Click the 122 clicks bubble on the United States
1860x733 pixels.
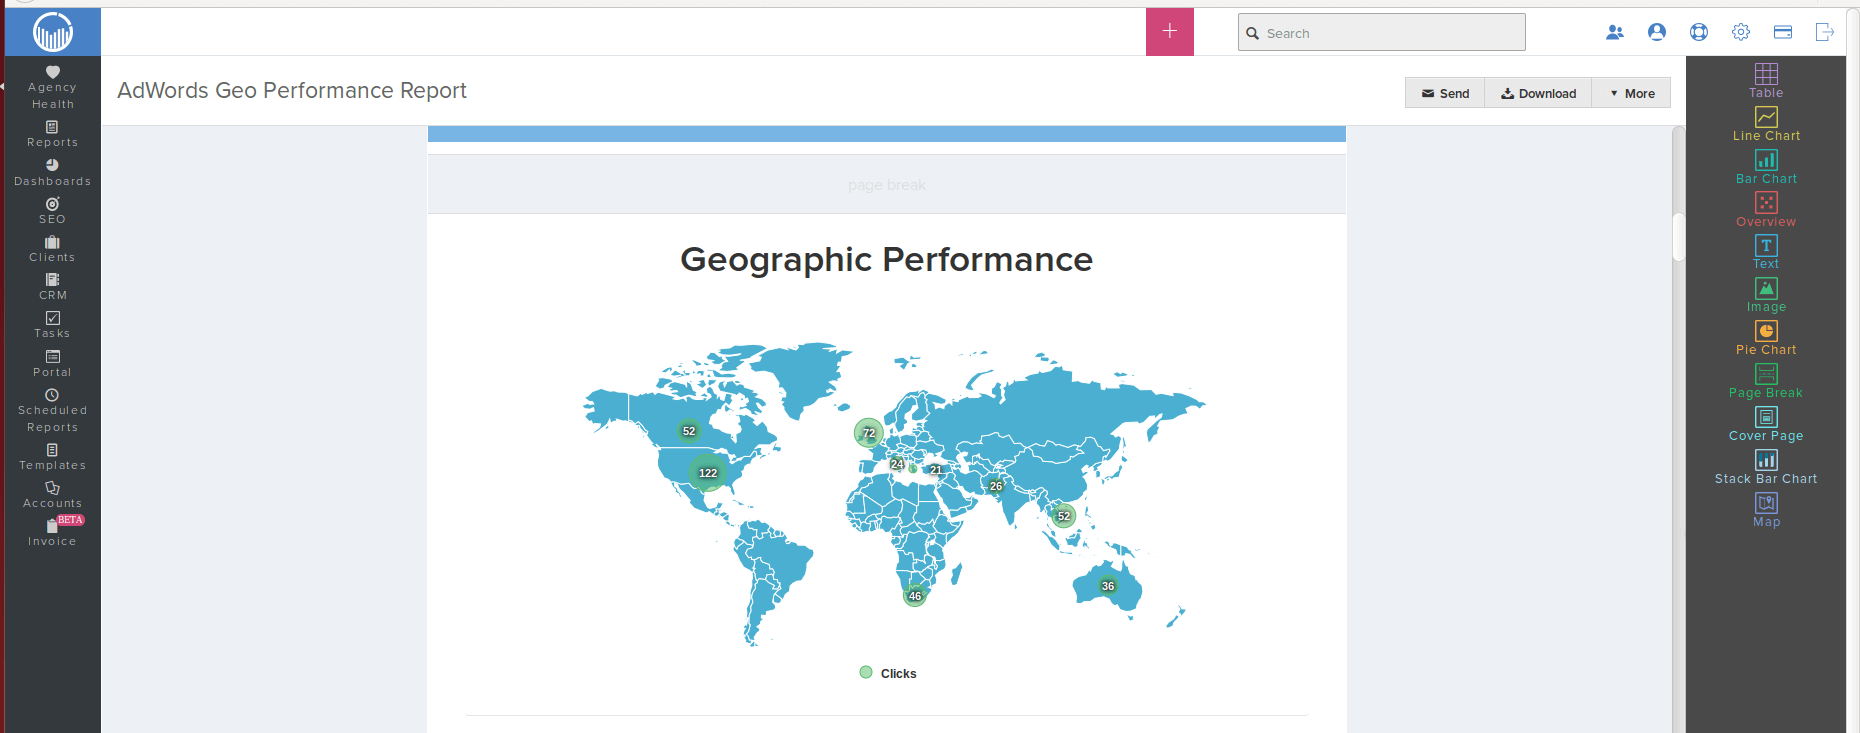click(x=708, y=473)
